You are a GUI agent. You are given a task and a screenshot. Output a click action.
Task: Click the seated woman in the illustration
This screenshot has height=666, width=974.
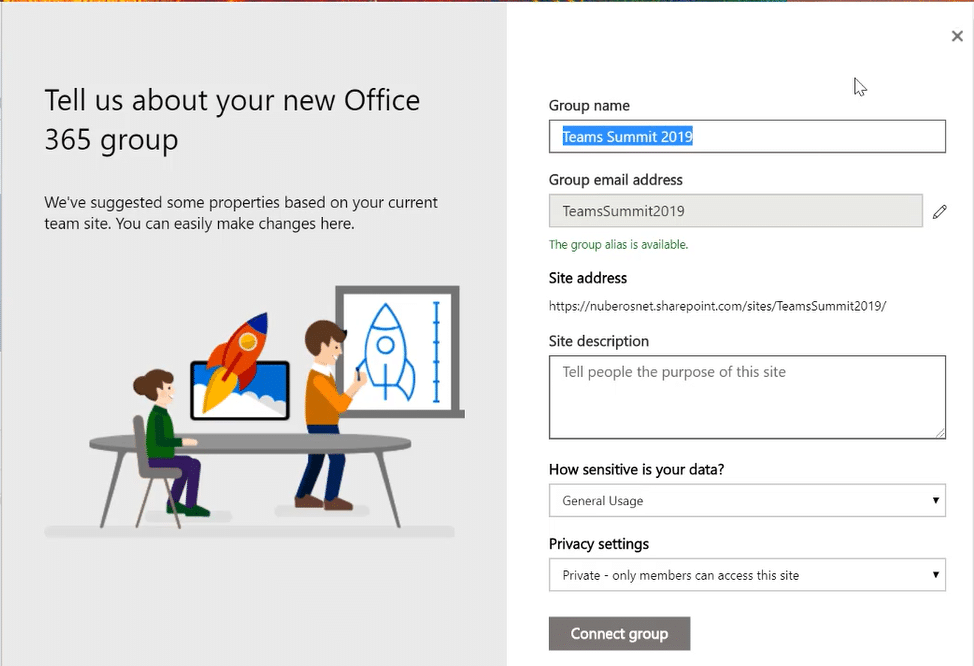click(166, 440)
